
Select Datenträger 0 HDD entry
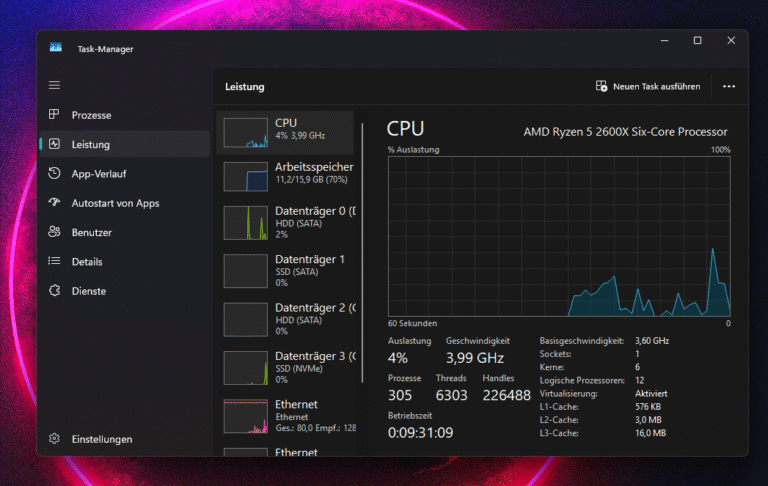coord(287,222)
